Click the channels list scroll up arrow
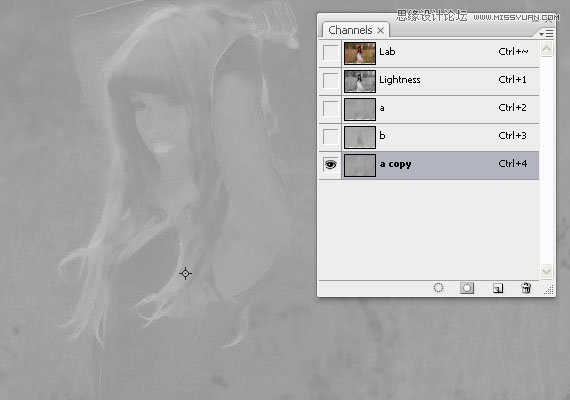 [546, 49]
